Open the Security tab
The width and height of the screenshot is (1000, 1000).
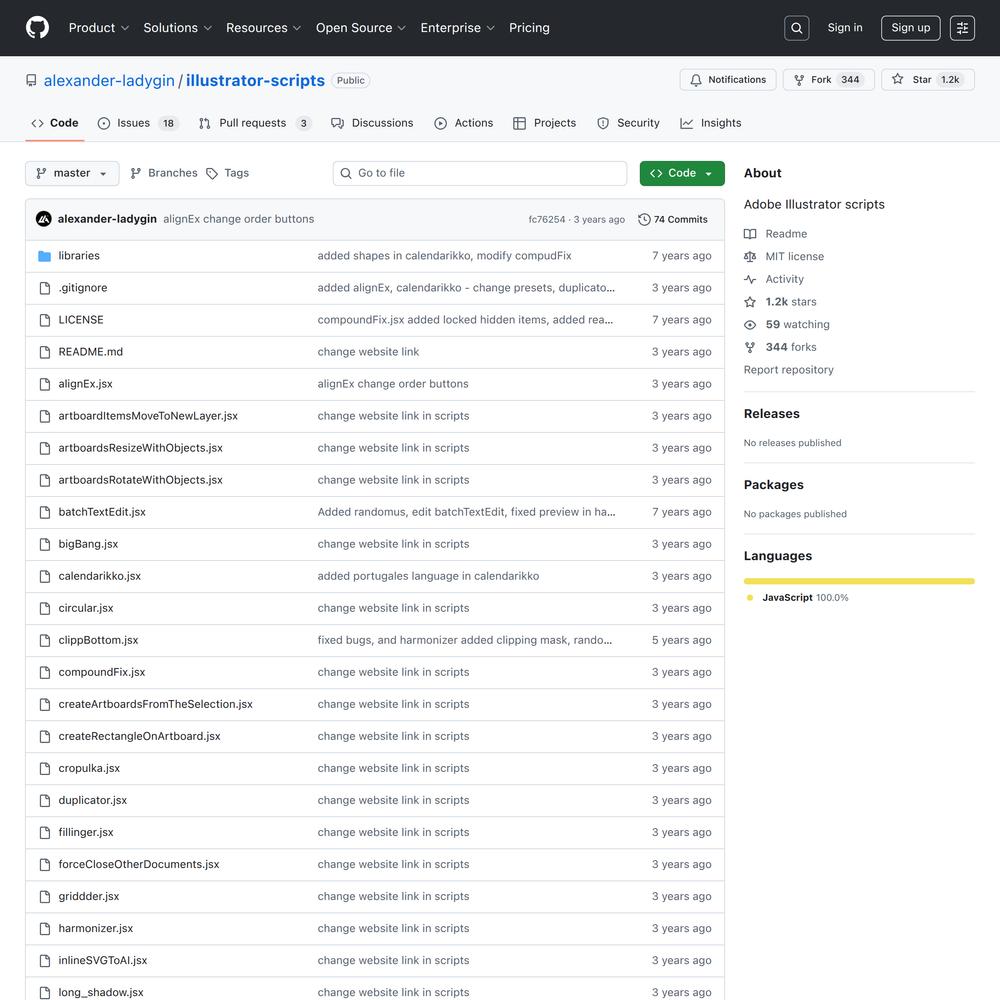(628, 123)
